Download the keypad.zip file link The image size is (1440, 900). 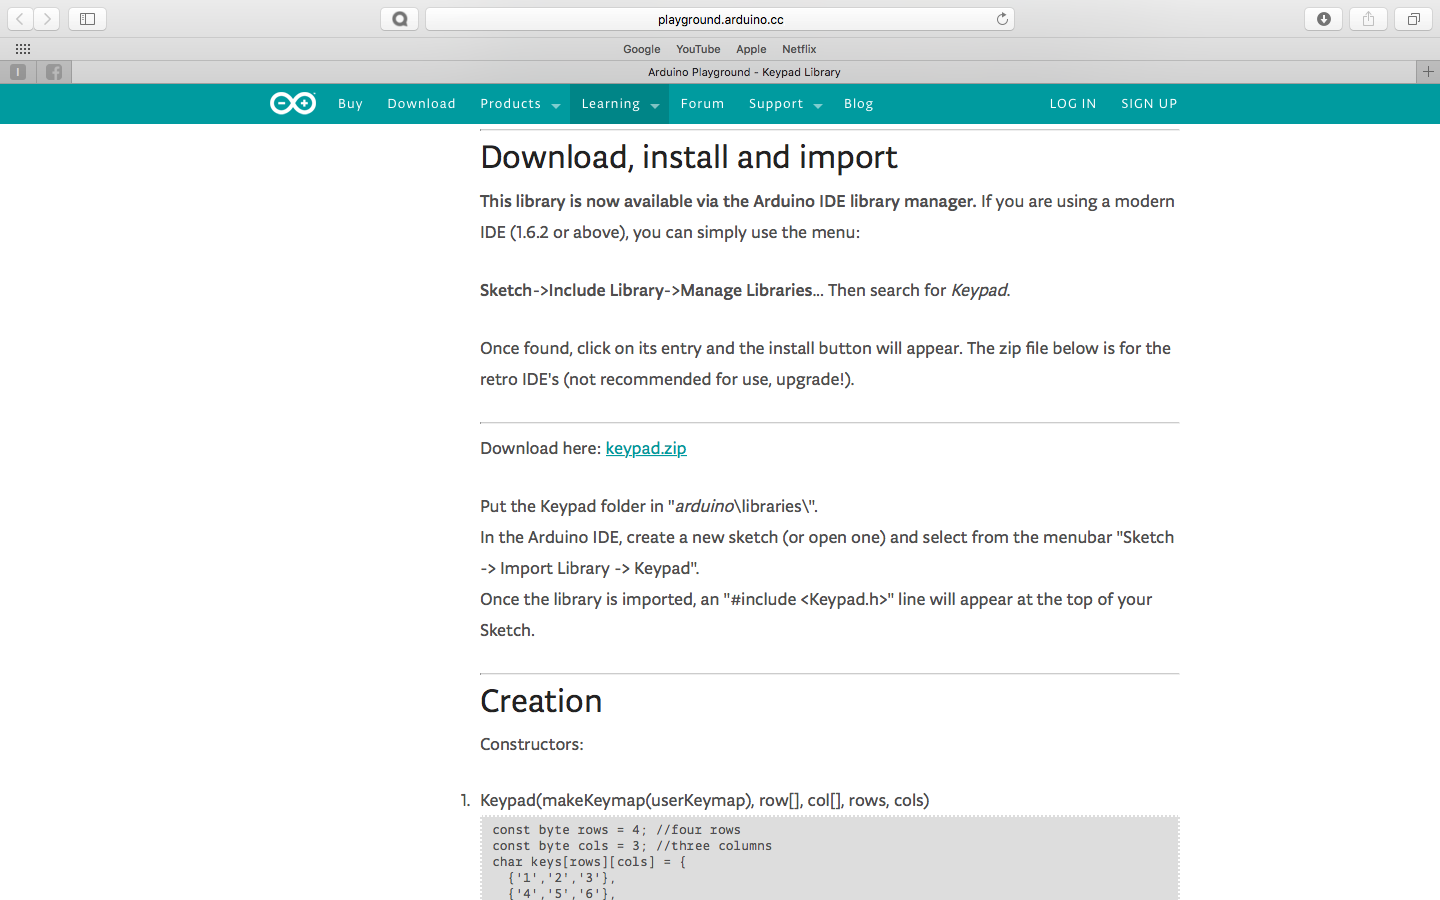tap(646, 448)
